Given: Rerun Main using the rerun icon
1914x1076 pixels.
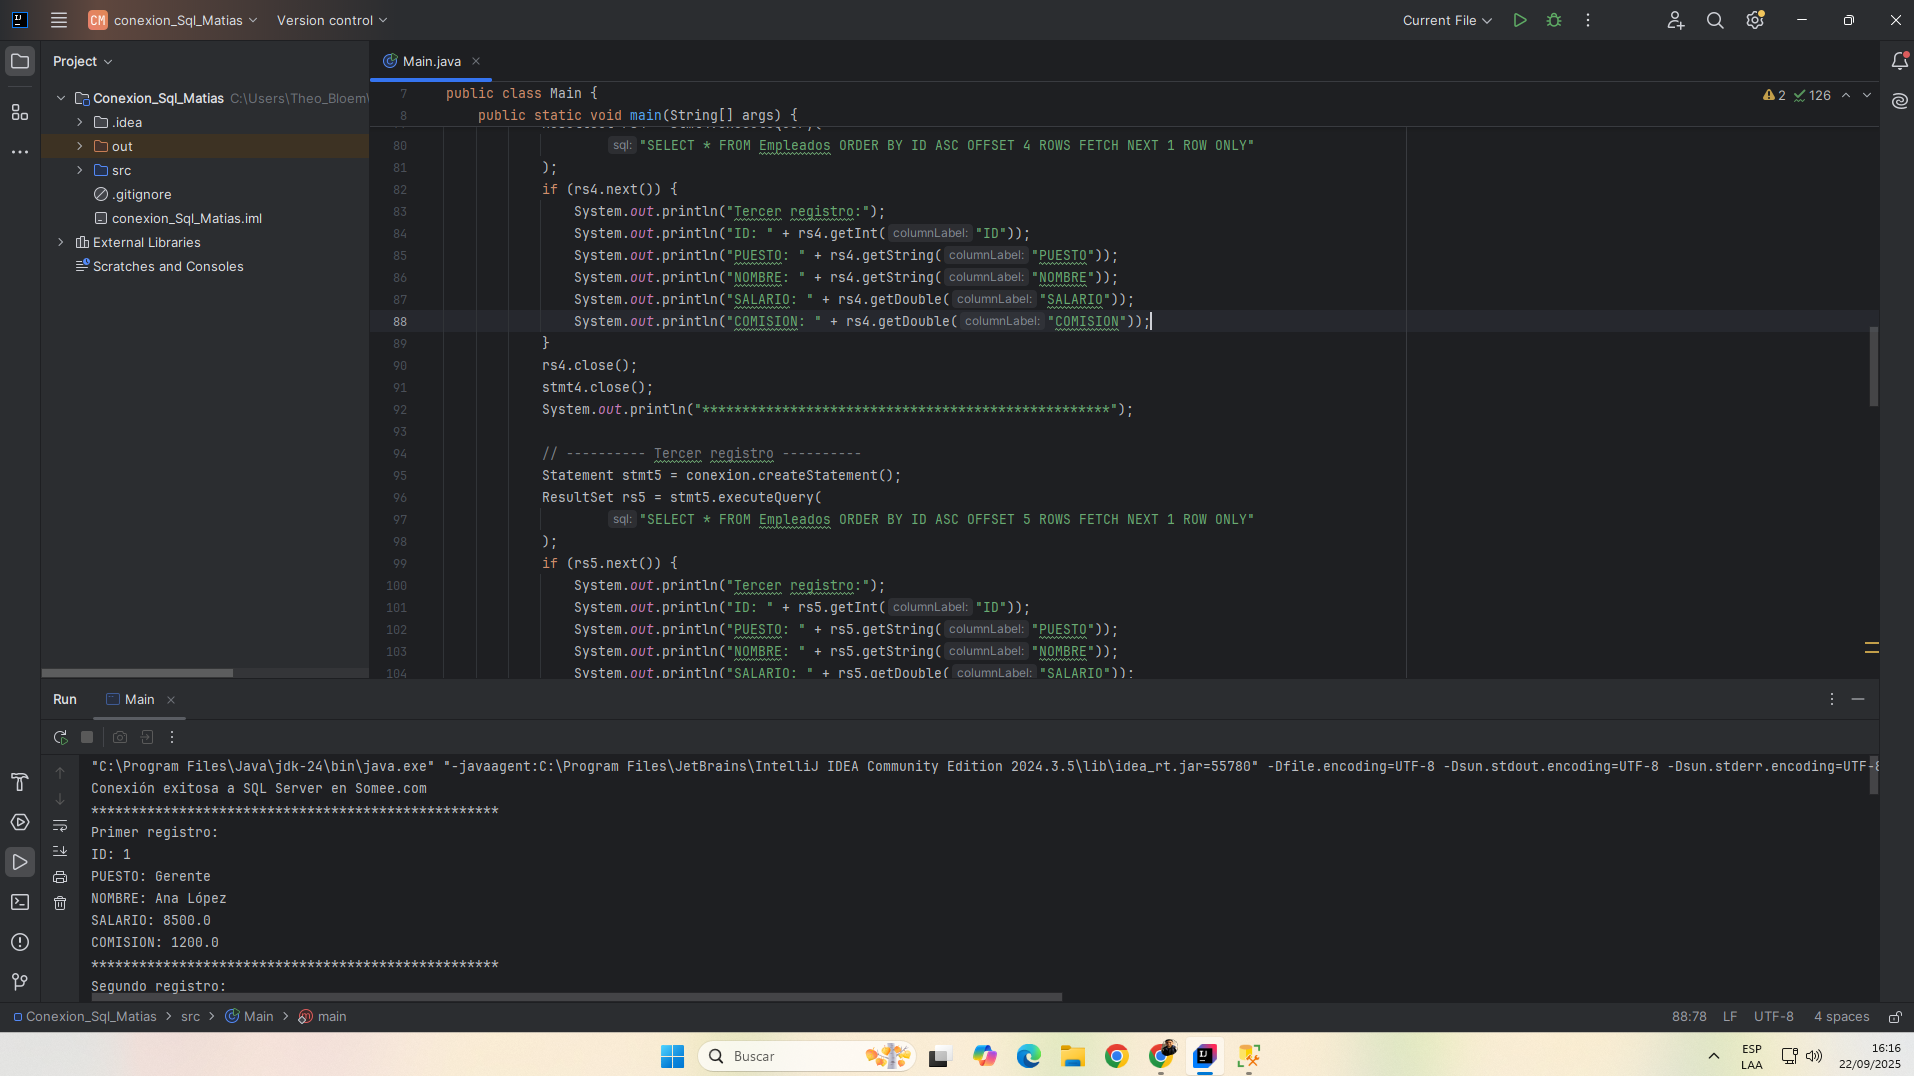Looking at the screenshot, I should tap(60, 737).
